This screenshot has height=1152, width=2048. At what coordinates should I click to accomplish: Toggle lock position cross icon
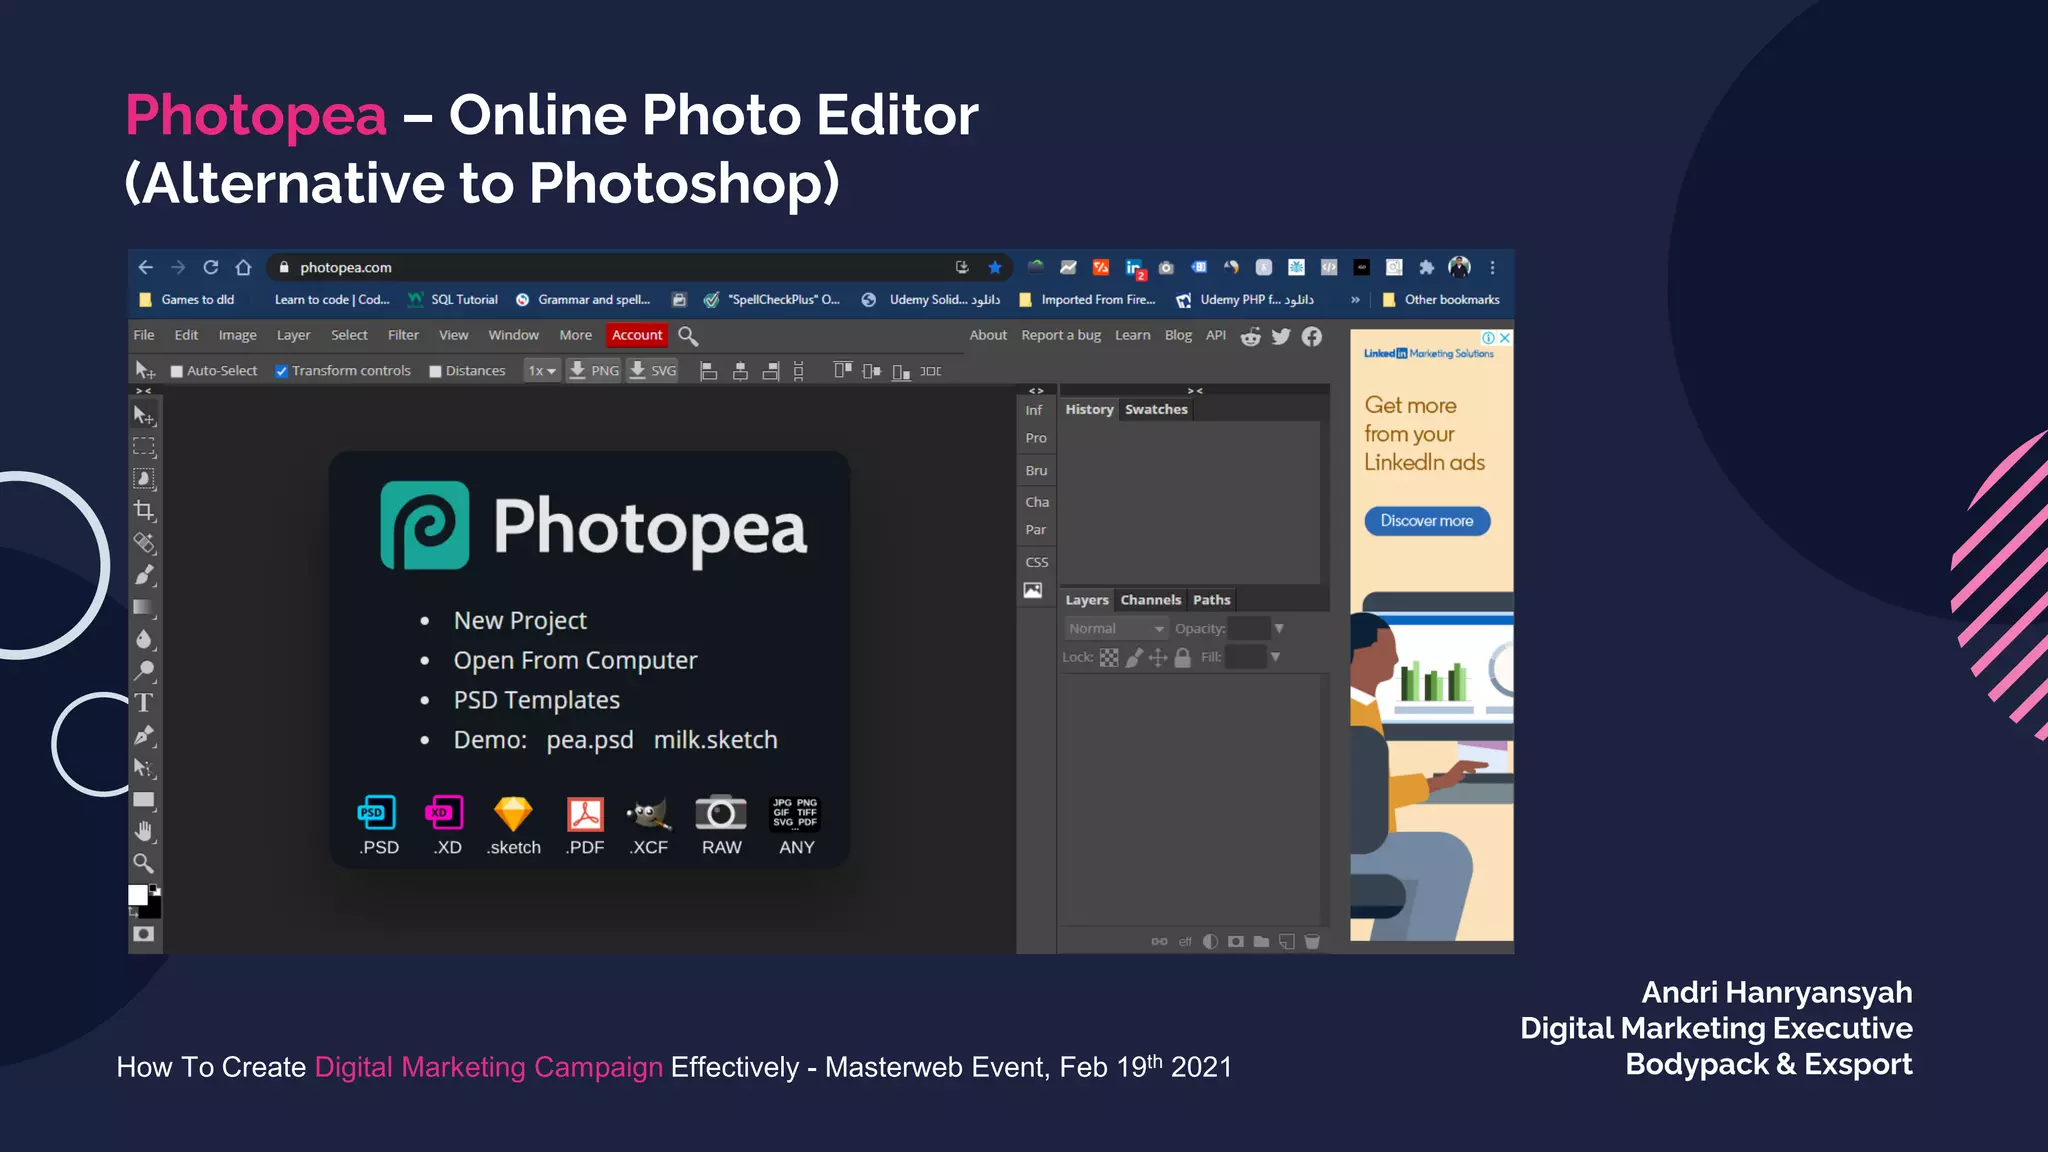click(x=1158, y=658)
